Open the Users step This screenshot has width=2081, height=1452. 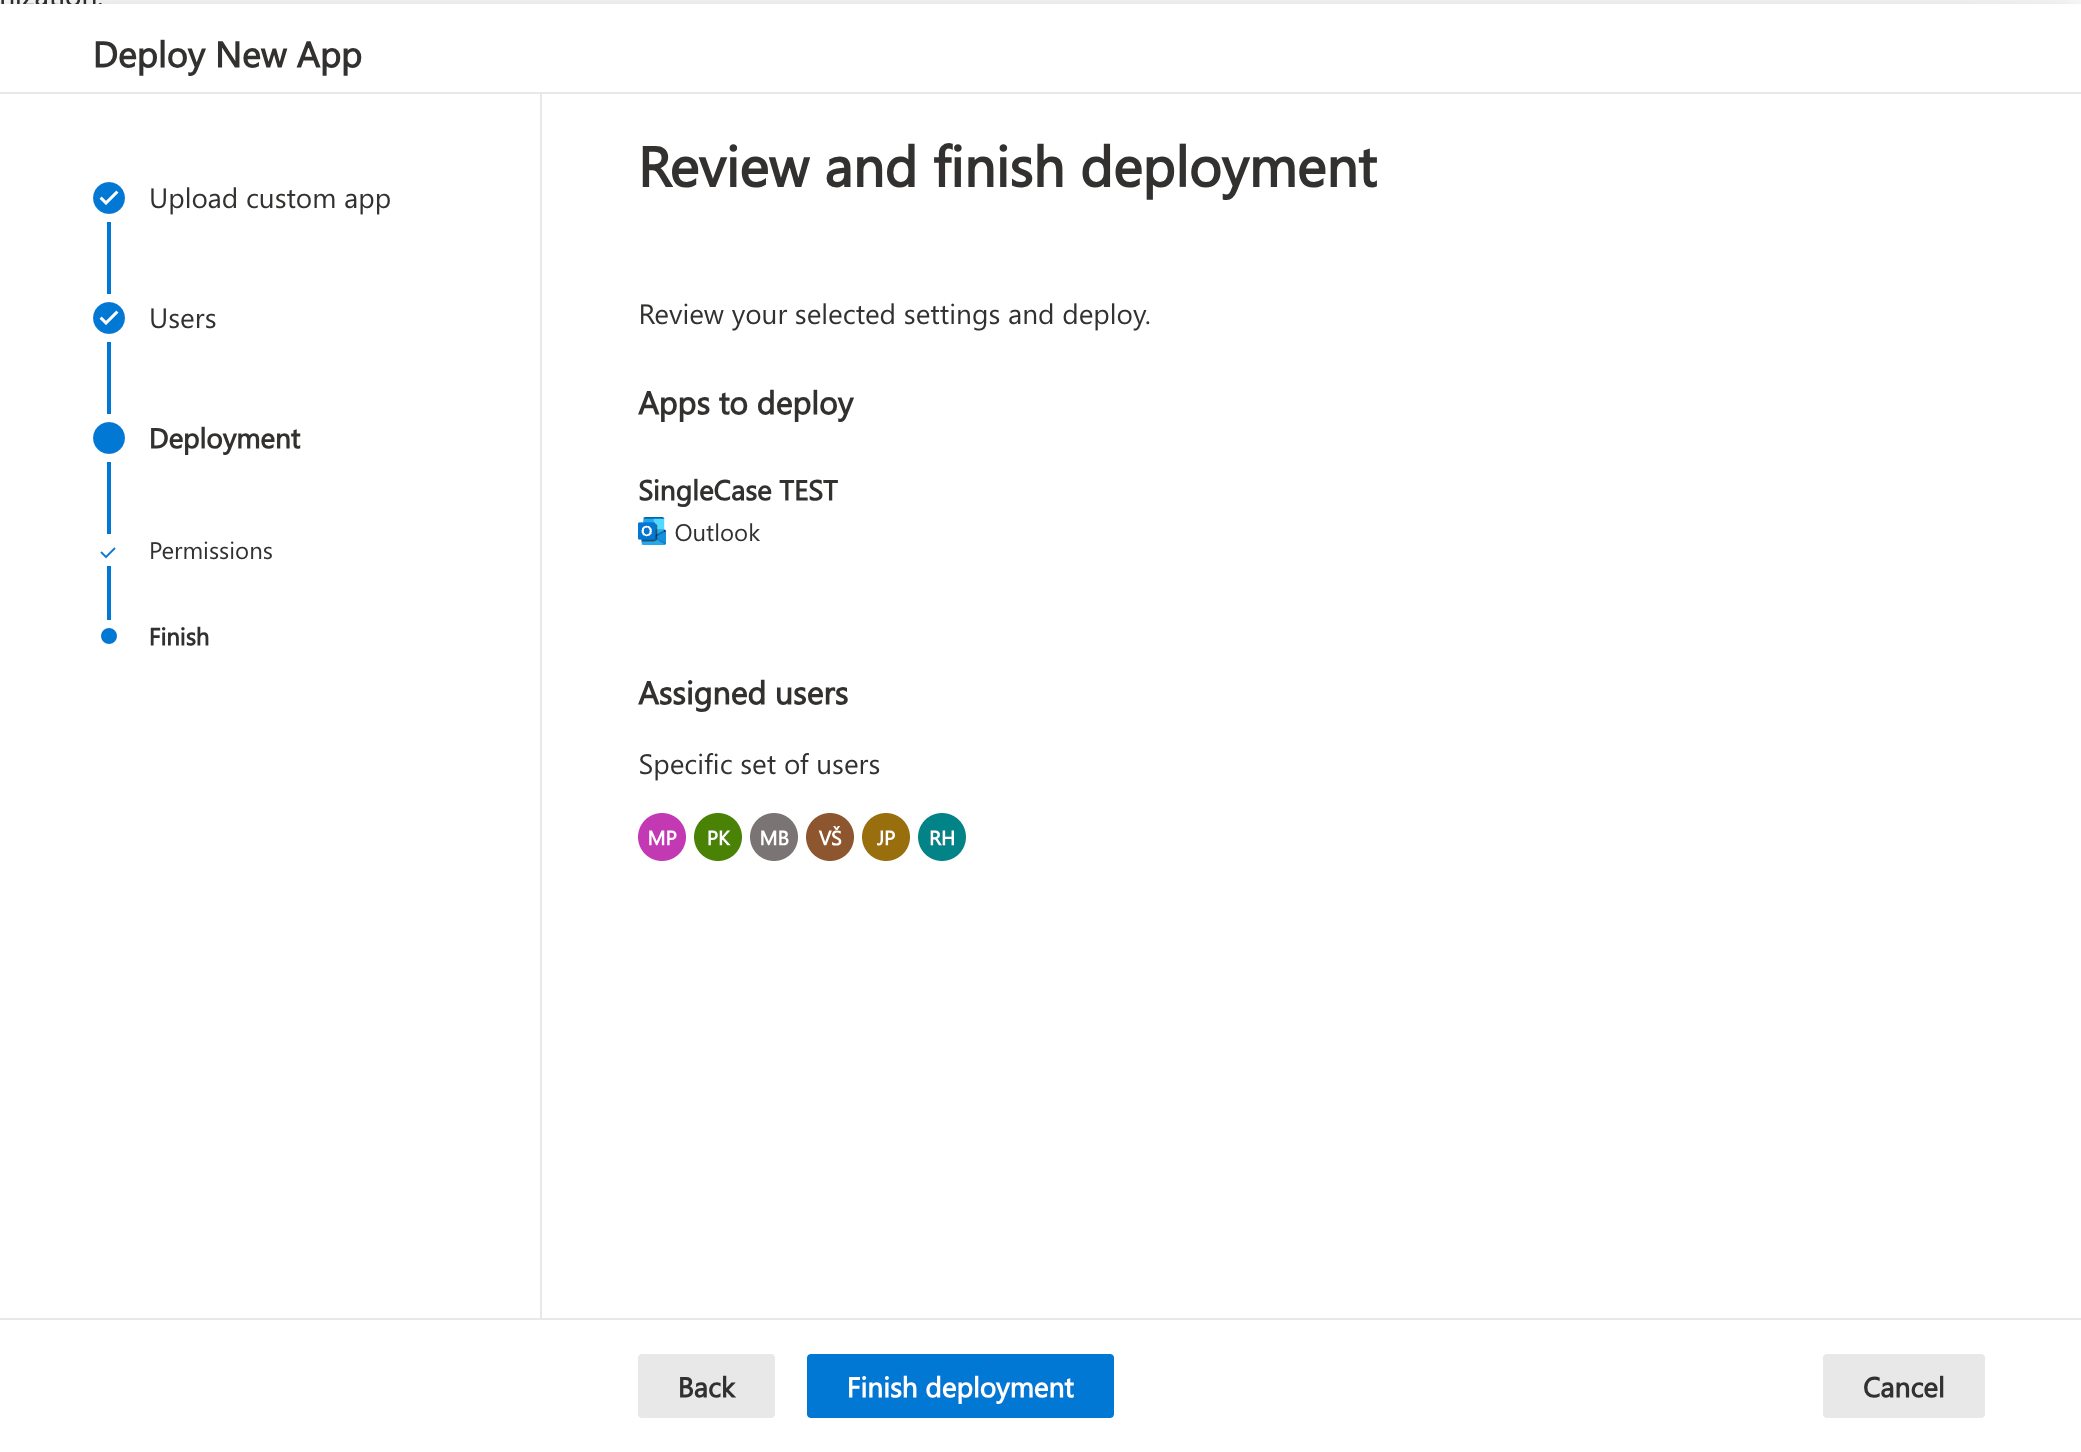183,319
